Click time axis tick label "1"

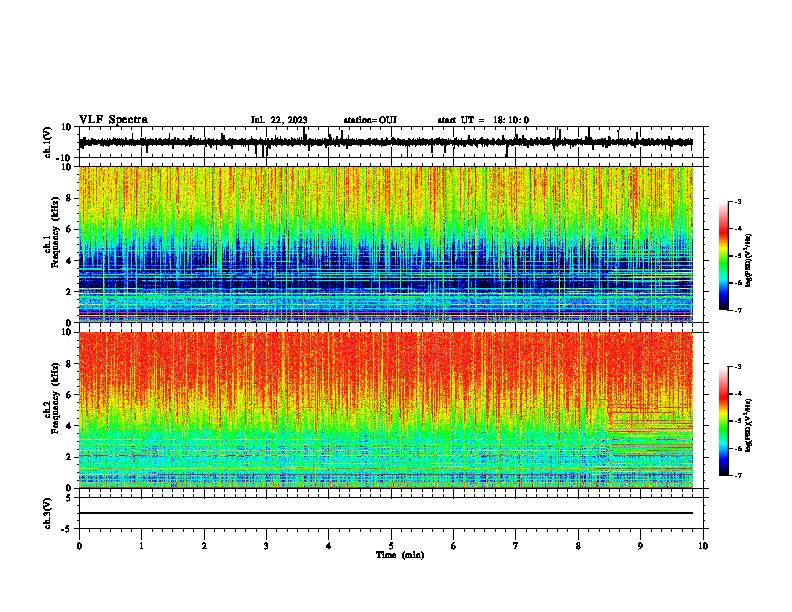141,546
